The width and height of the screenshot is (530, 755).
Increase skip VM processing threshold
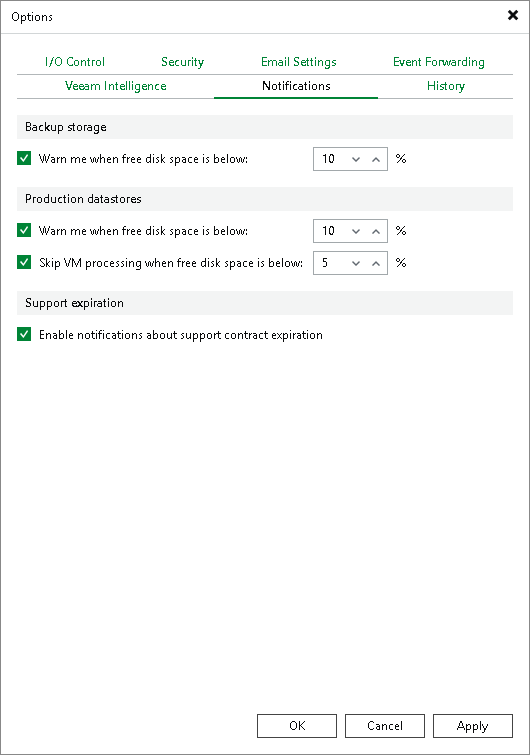pyautogui.click(x=376, y=263)
